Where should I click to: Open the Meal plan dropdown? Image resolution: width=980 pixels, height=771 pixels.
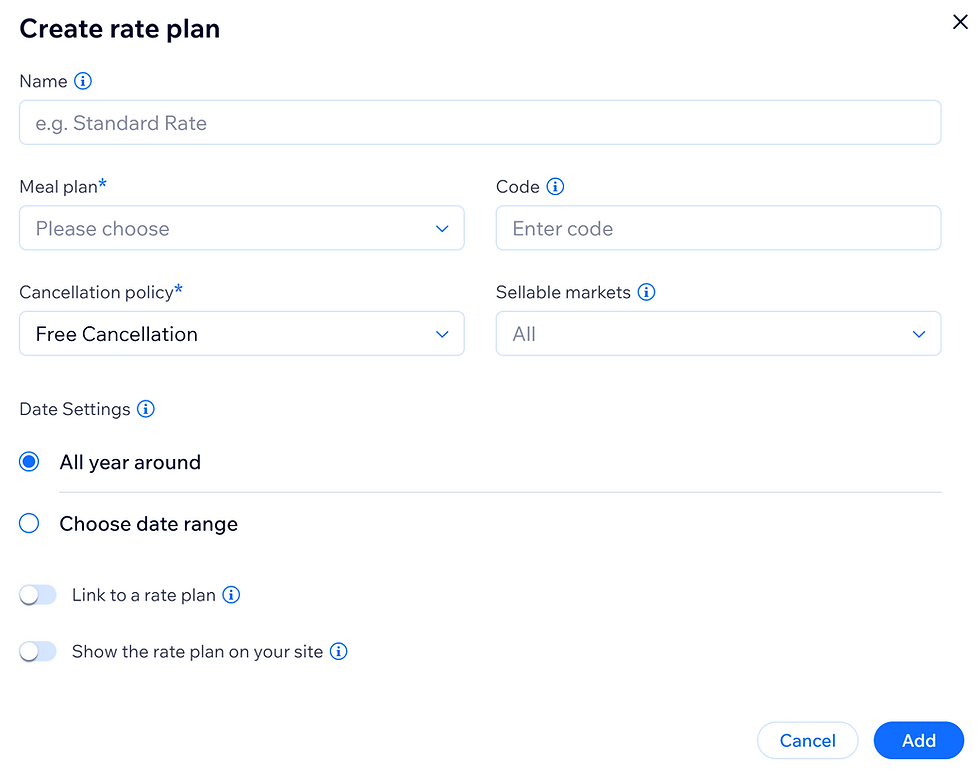pyautogui.click(x=242, y=228)
